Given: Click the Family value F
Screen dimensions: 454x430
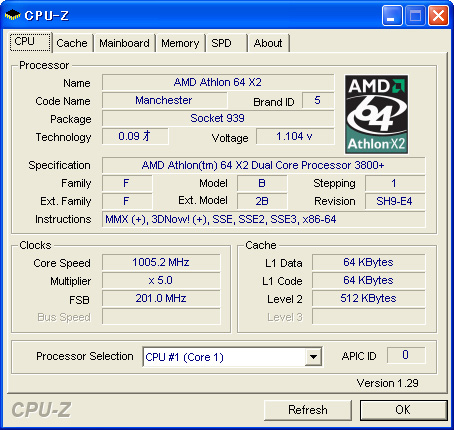Looking at the screenshot, I should click(127, 183).
